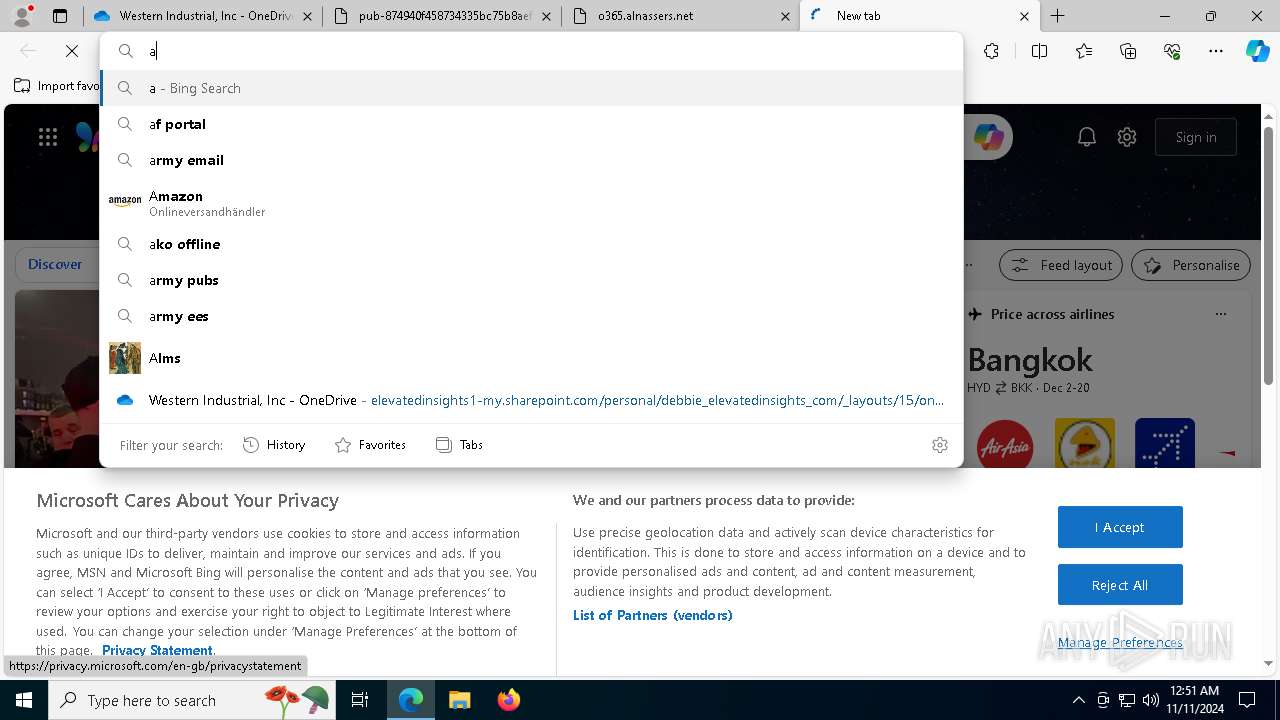Open the Manage Preferences link

pyautogui.click(x=1120, y=642)
